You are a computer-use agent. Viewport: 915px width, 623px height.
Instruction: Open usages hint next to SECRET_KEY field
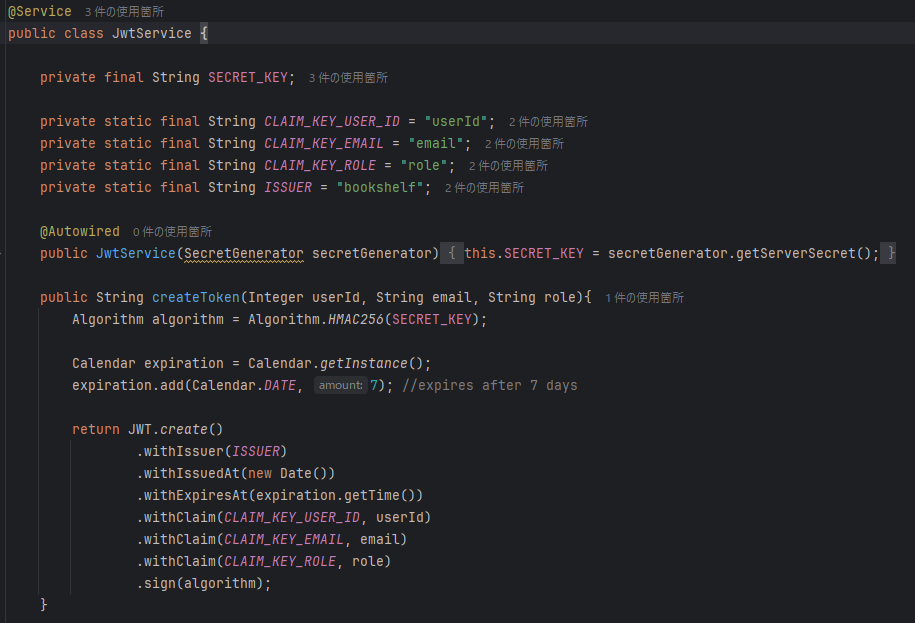pyautogui.click(x=348, y=78)
